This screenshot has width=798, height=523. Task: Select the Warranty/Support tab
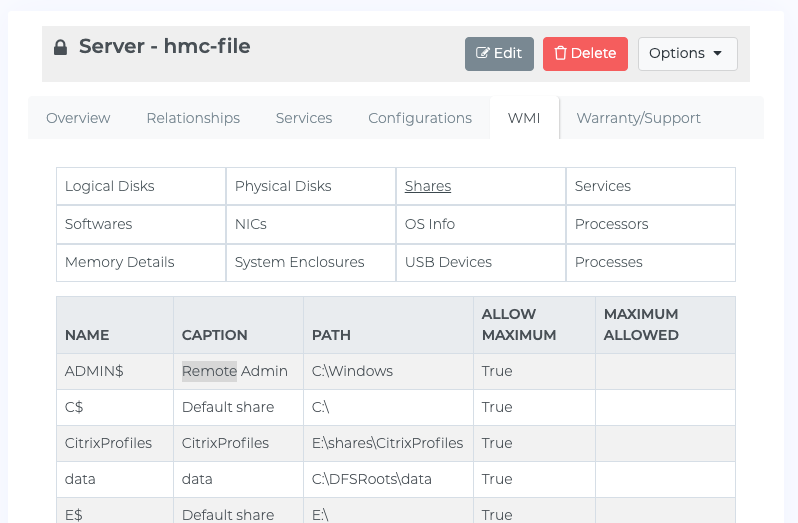click(638, 118)
